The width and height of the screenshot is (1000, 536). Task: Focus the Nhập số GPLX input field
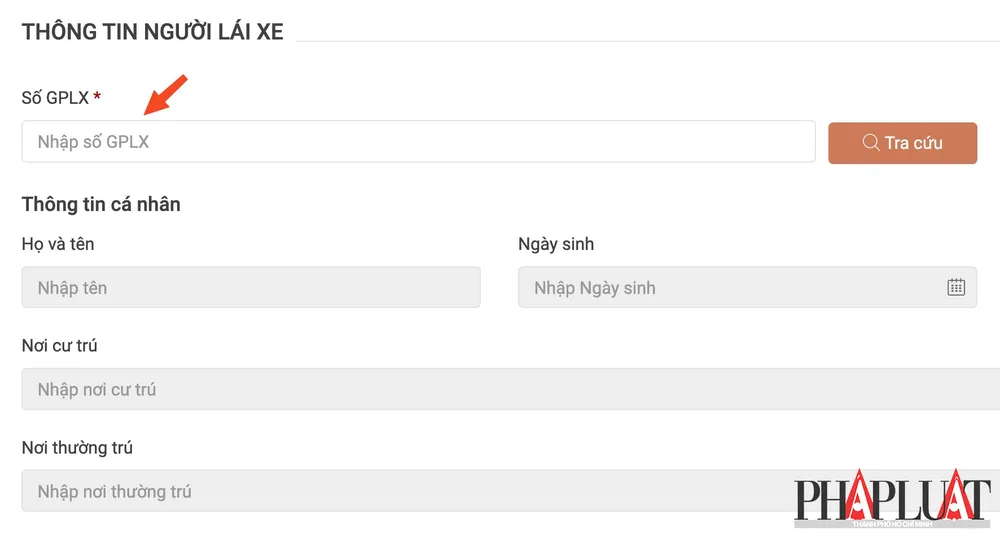[418, 142]
